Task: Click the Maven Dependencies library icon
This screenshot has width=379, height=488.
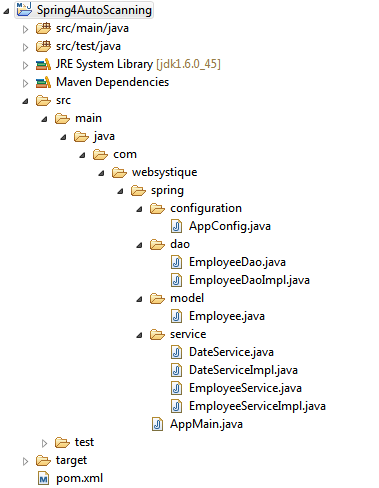Action: coord(43,82)
